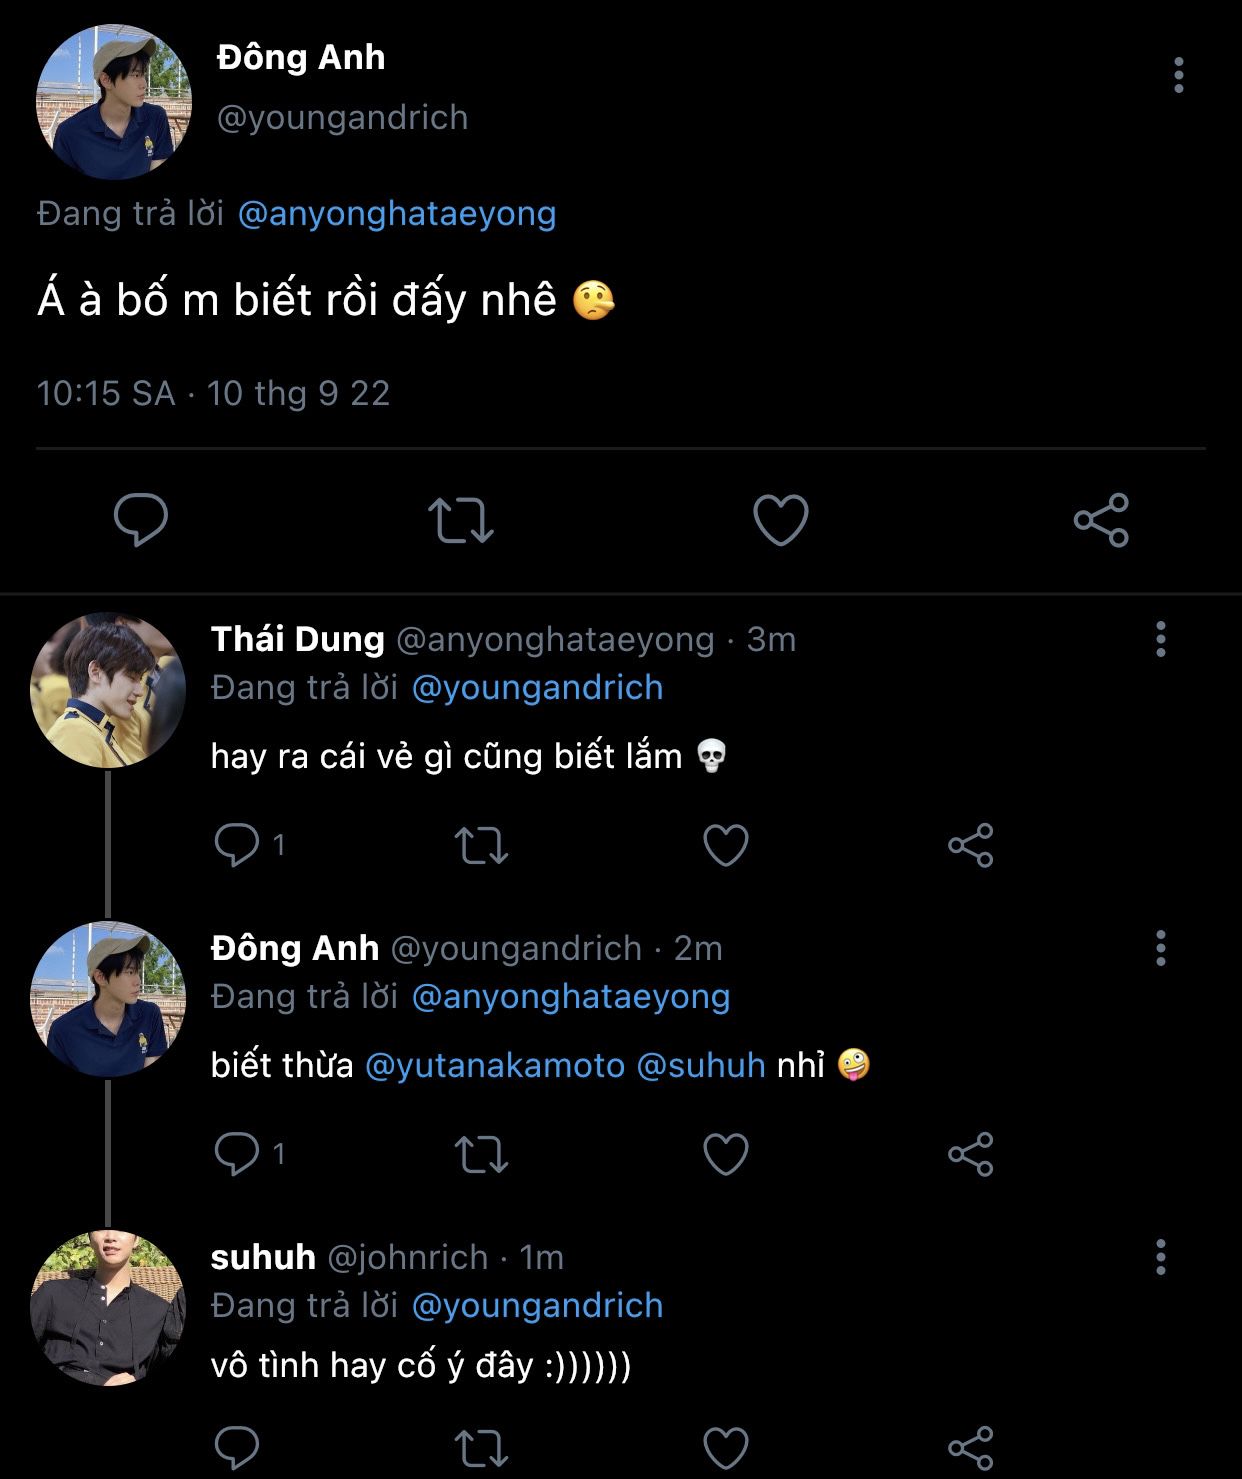Open @suhuh mention link
This screenshot has width=1242, height=1479.
(700, 1066)
